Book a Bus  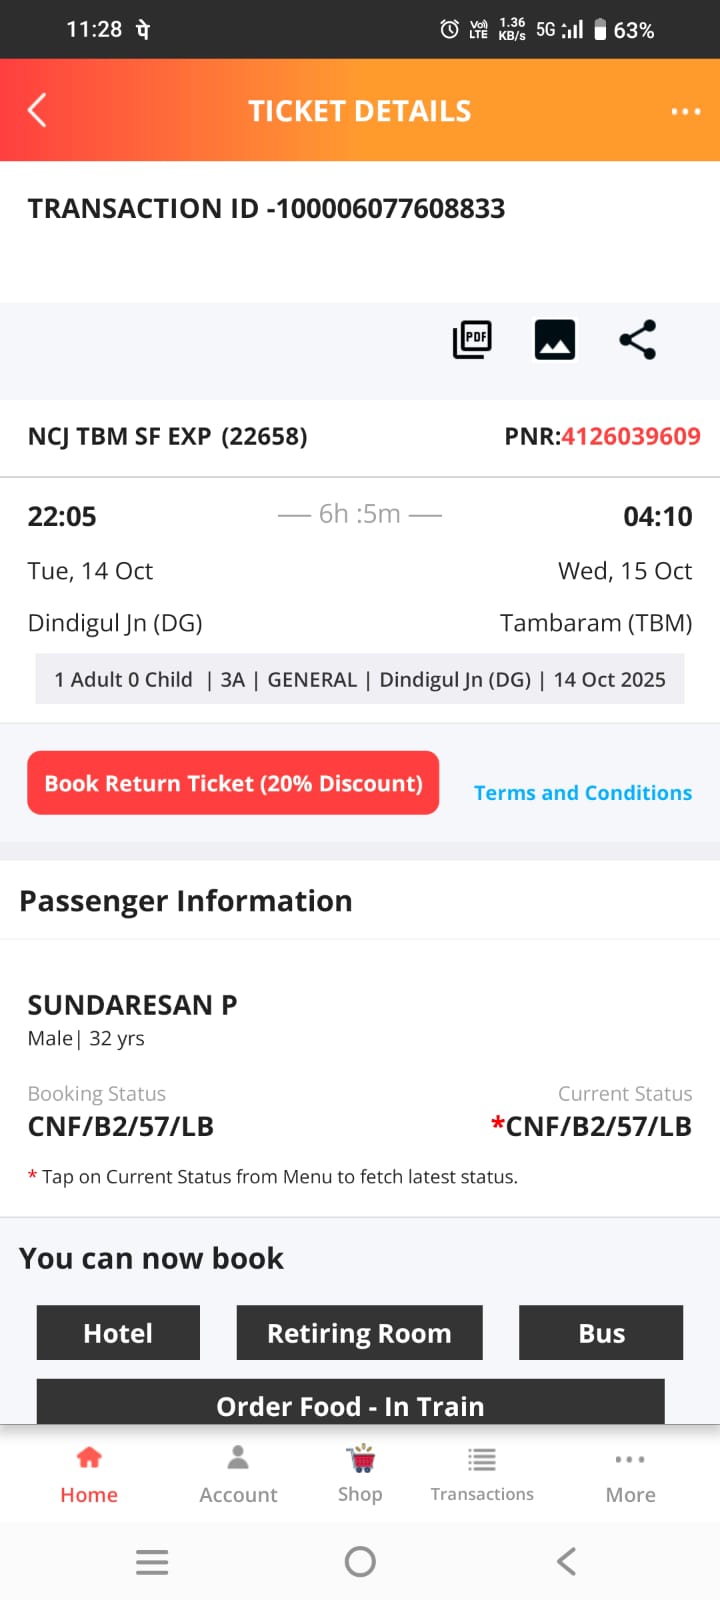tap(601, 1333)
